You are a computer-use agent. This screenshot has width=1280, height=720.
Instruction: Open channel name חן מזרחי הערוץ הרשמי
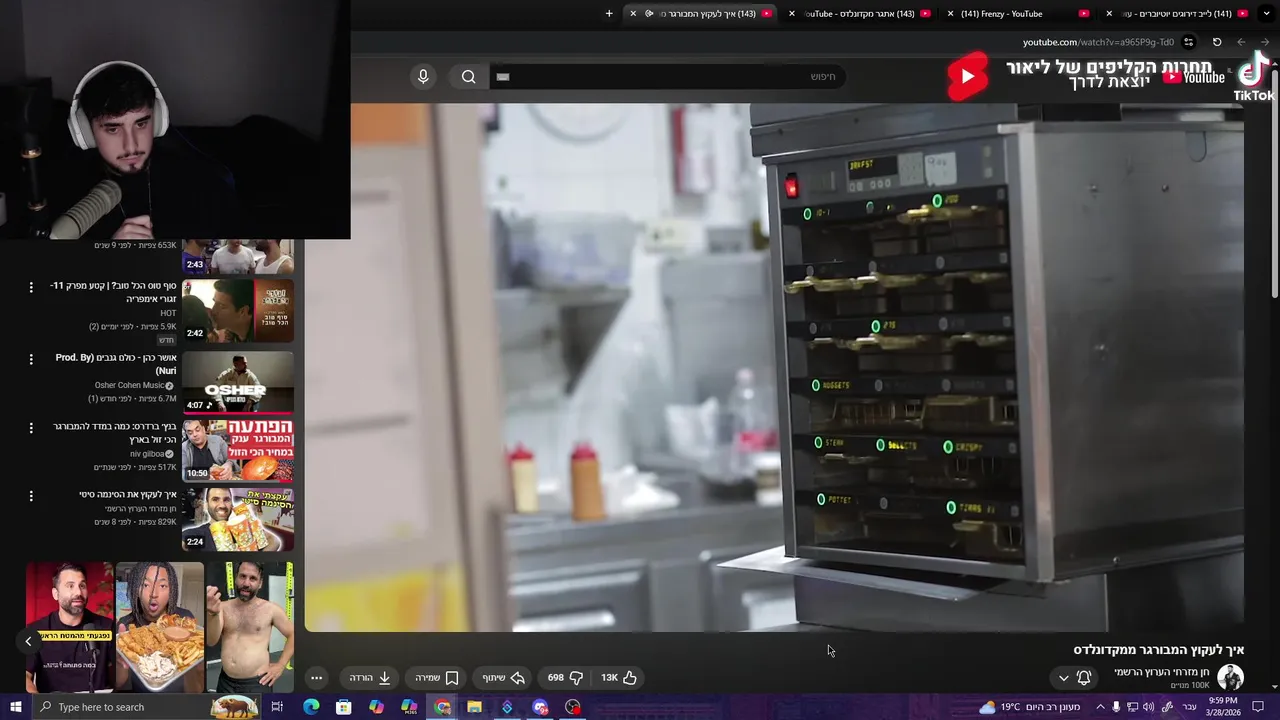1161,672
